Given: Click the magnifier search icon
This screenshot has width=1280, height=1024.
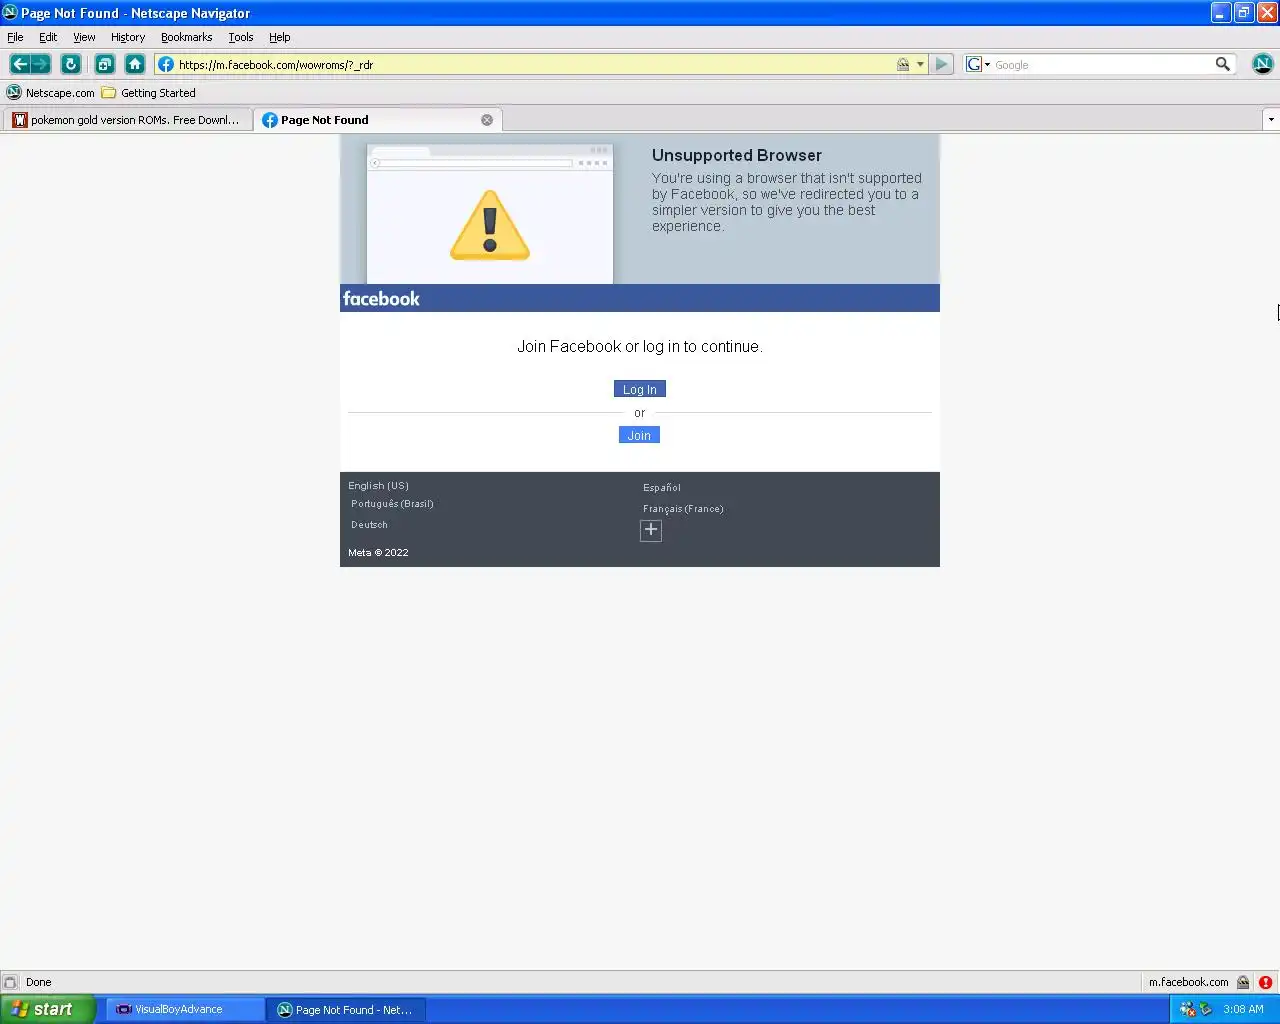Looking at the screenshot, I should point(1222,64).
